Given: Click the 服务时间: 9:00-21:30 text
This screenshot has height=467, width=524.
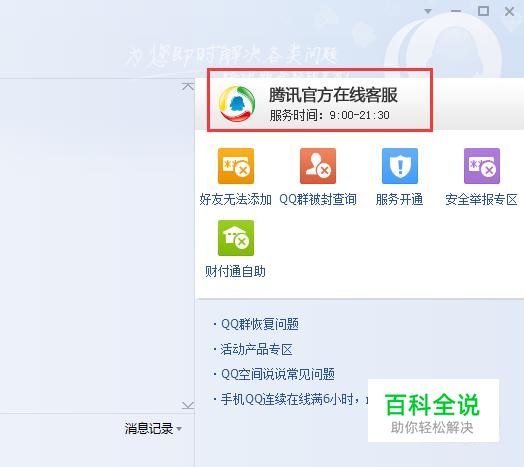Looking at the screenshot, I should pos(330,115).
